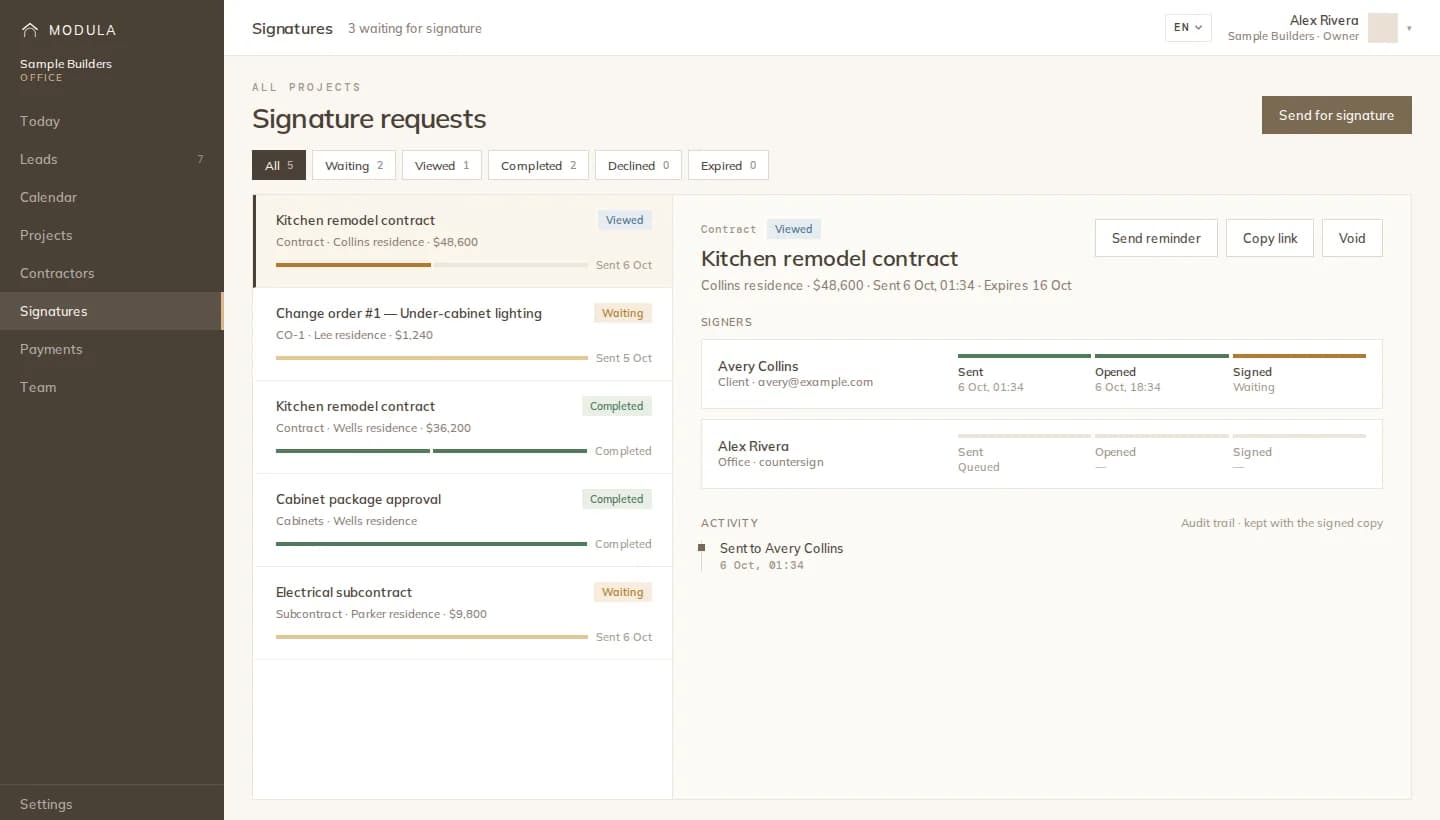Open Calendar in the sidebar
Image resolution: width=1440 pixels, height=820 pixels.
(x=111, y=197)
